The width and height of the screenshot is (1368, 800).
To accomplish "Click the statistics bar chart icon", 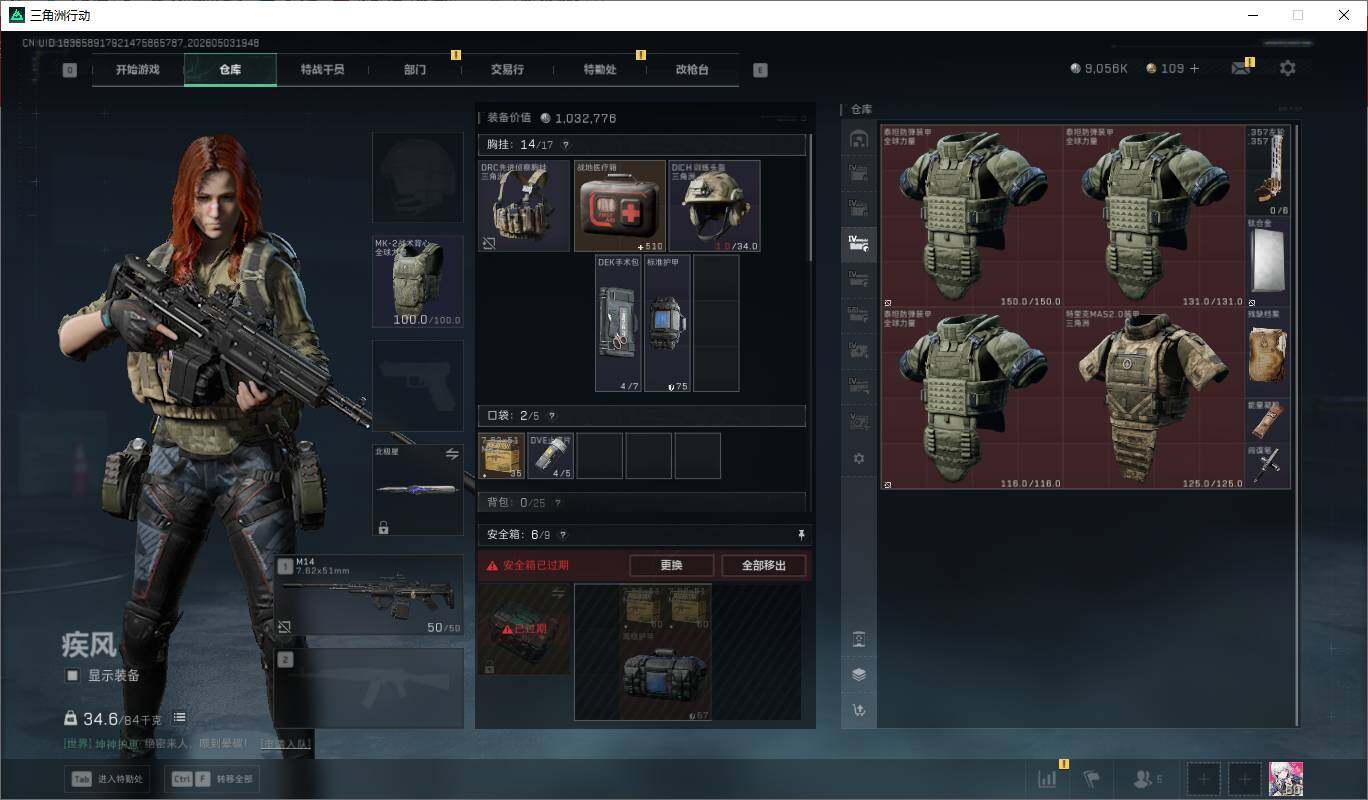I will pyautogui.click(x=1047, y=779).
